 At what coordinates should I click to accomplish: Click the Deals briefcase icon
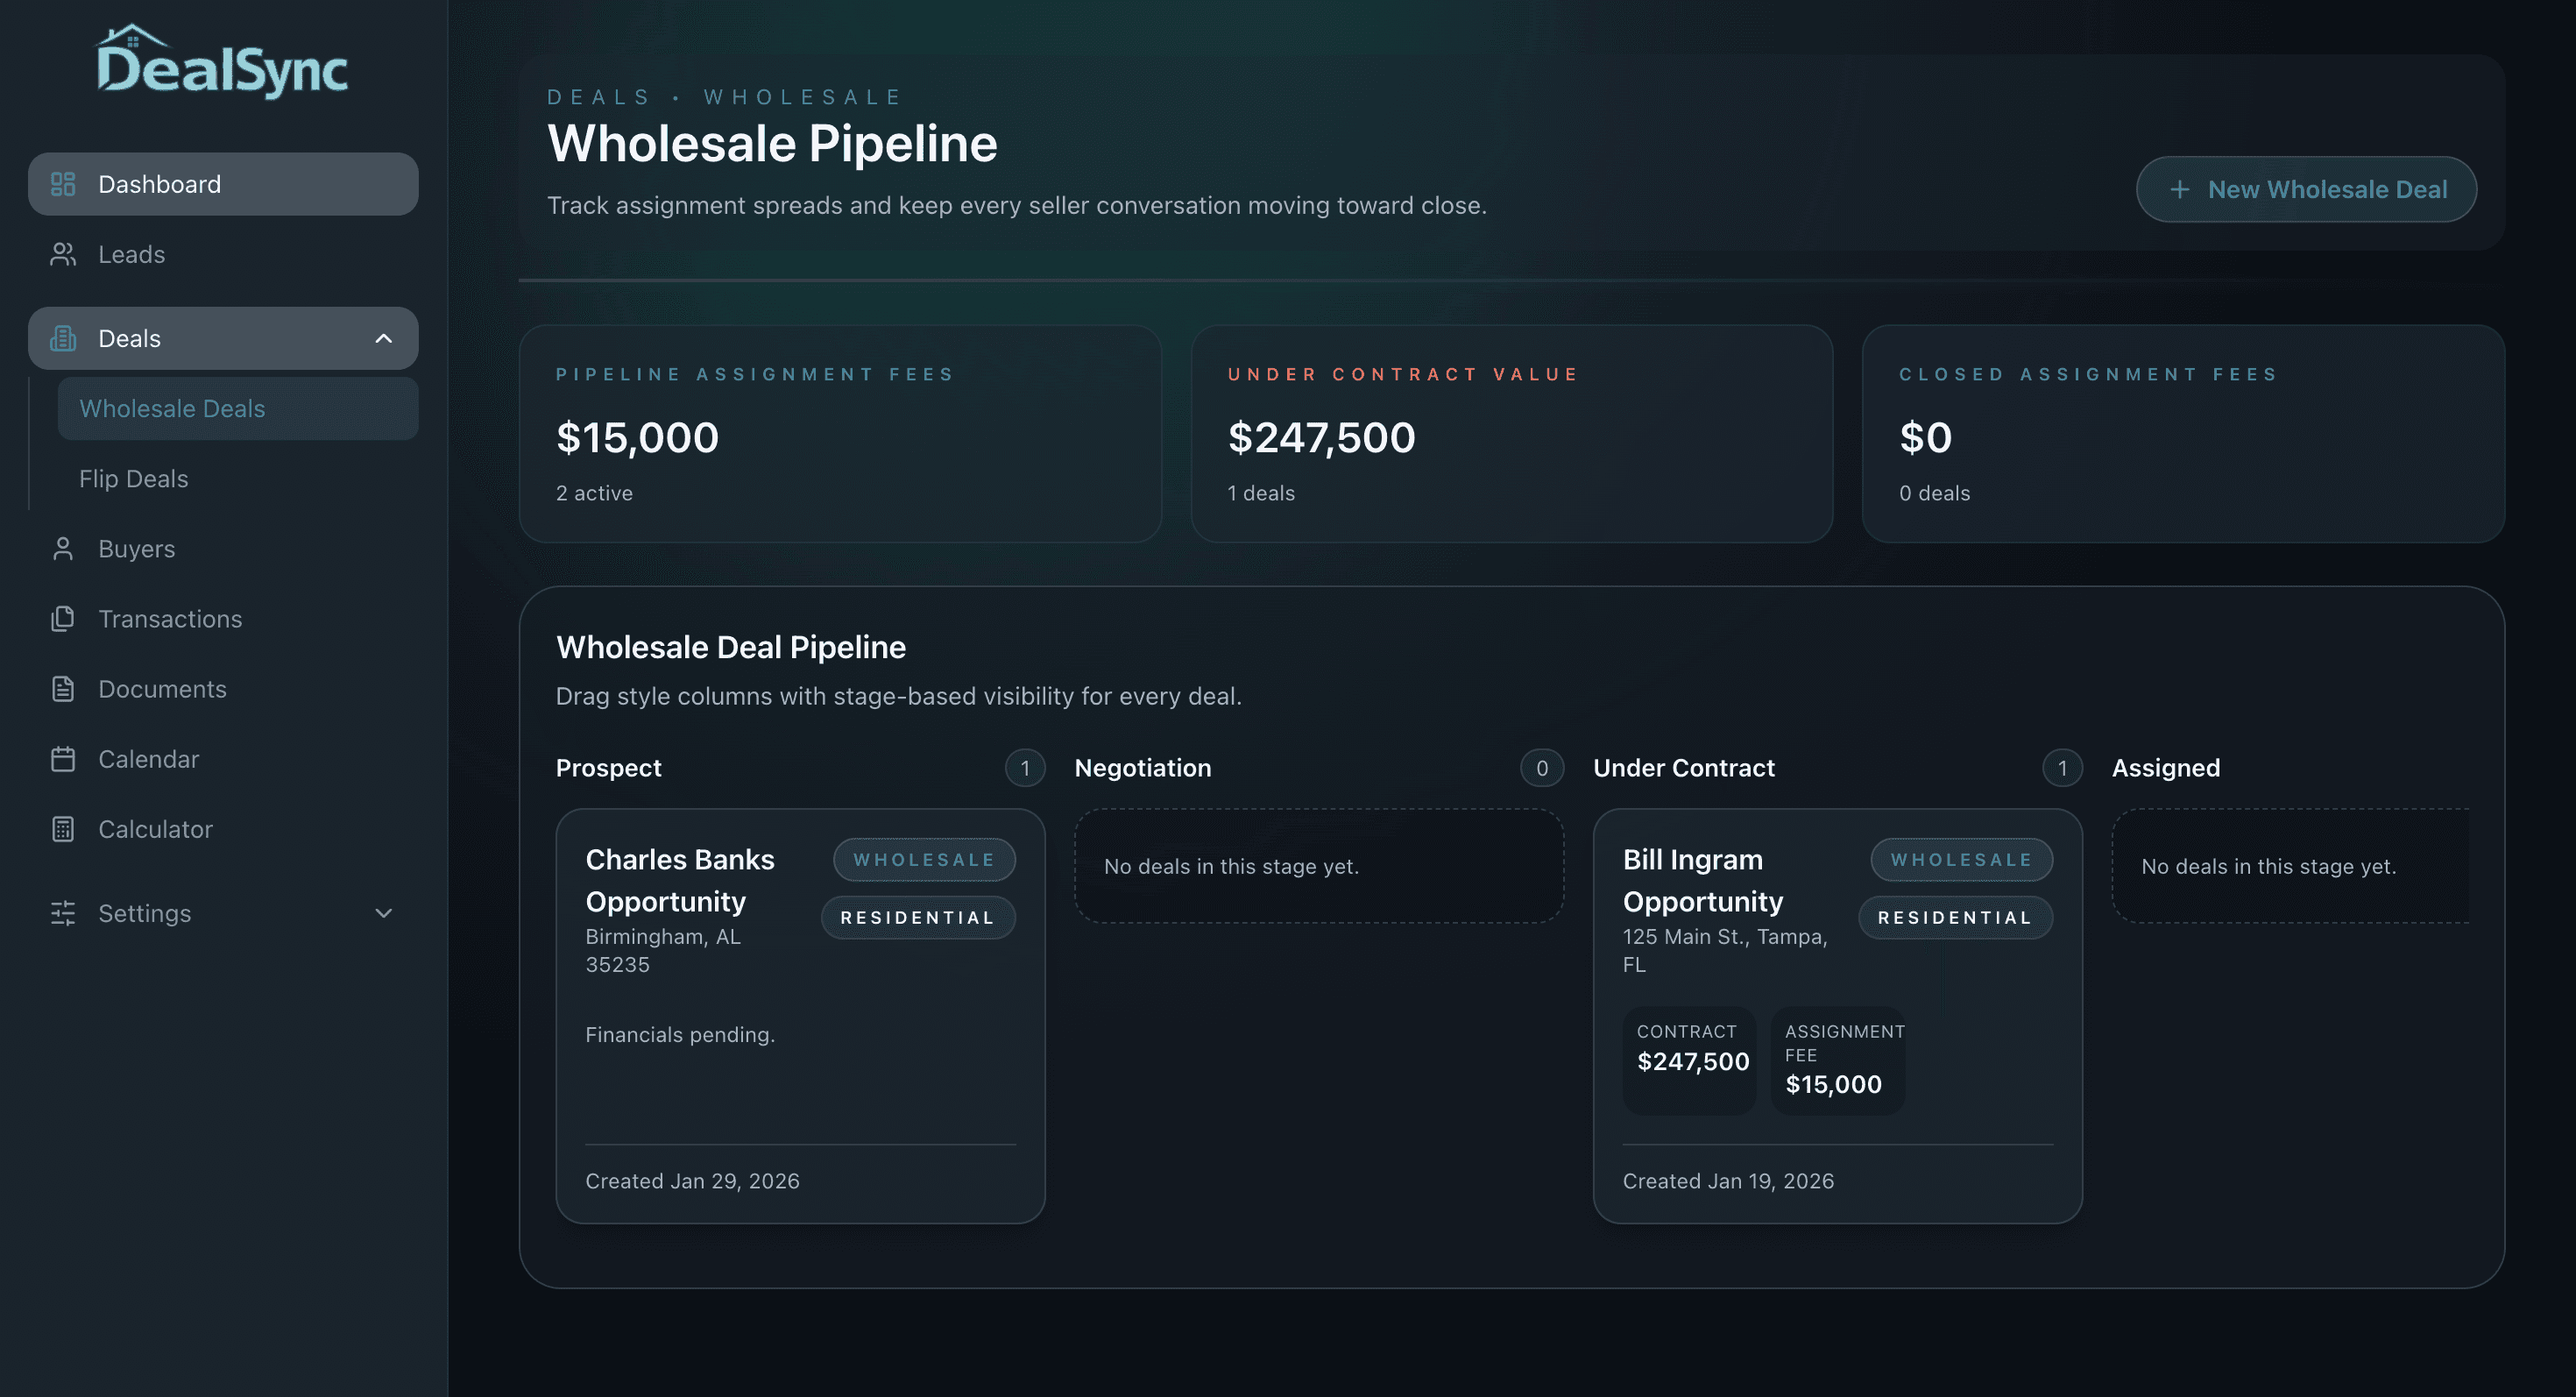(63, 338)
